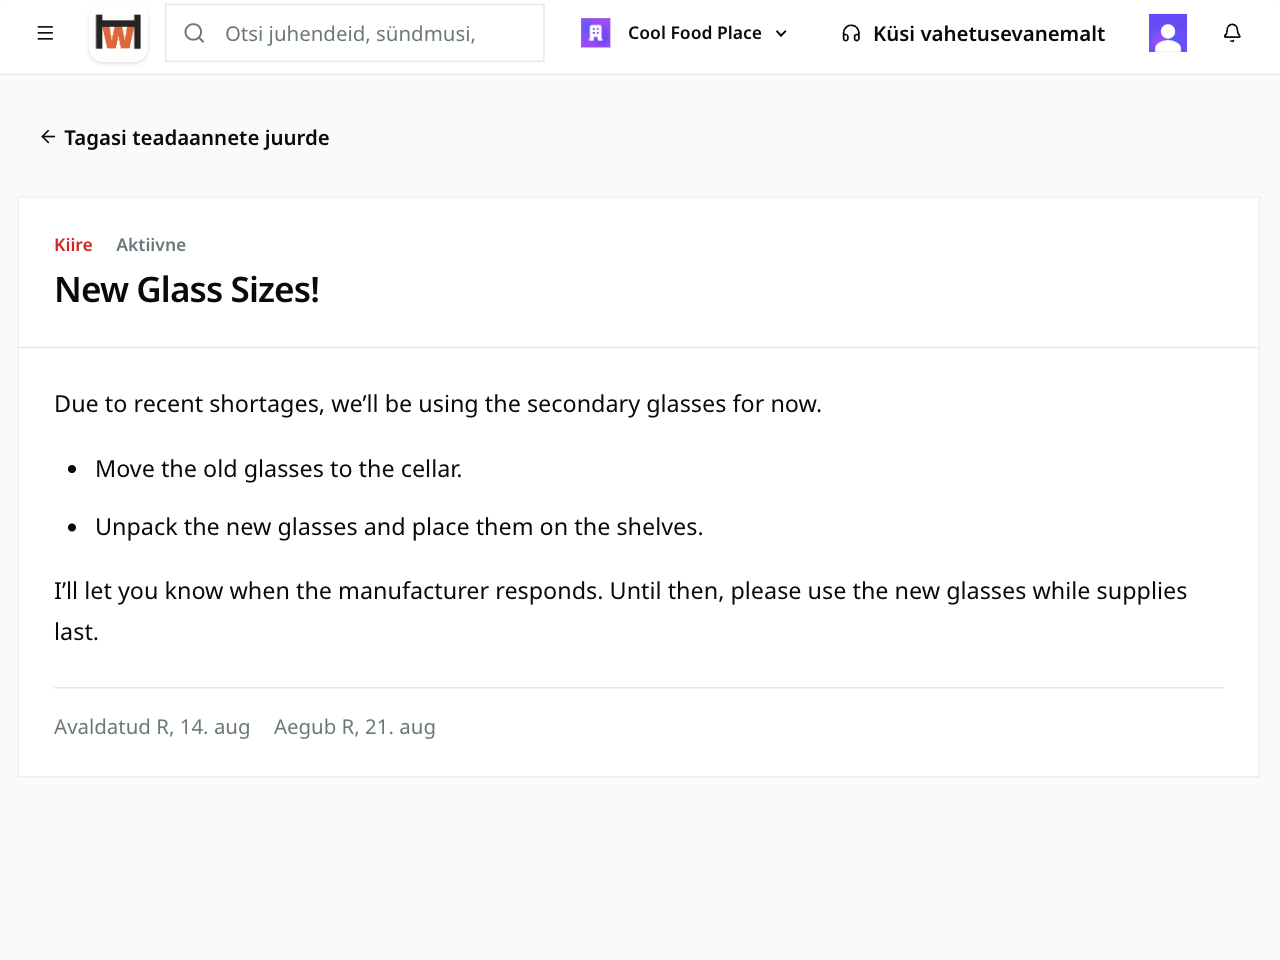Screen dimensions: 1280x960
Task: Open the hamburger navigation menu
Action: click(45, 33)
